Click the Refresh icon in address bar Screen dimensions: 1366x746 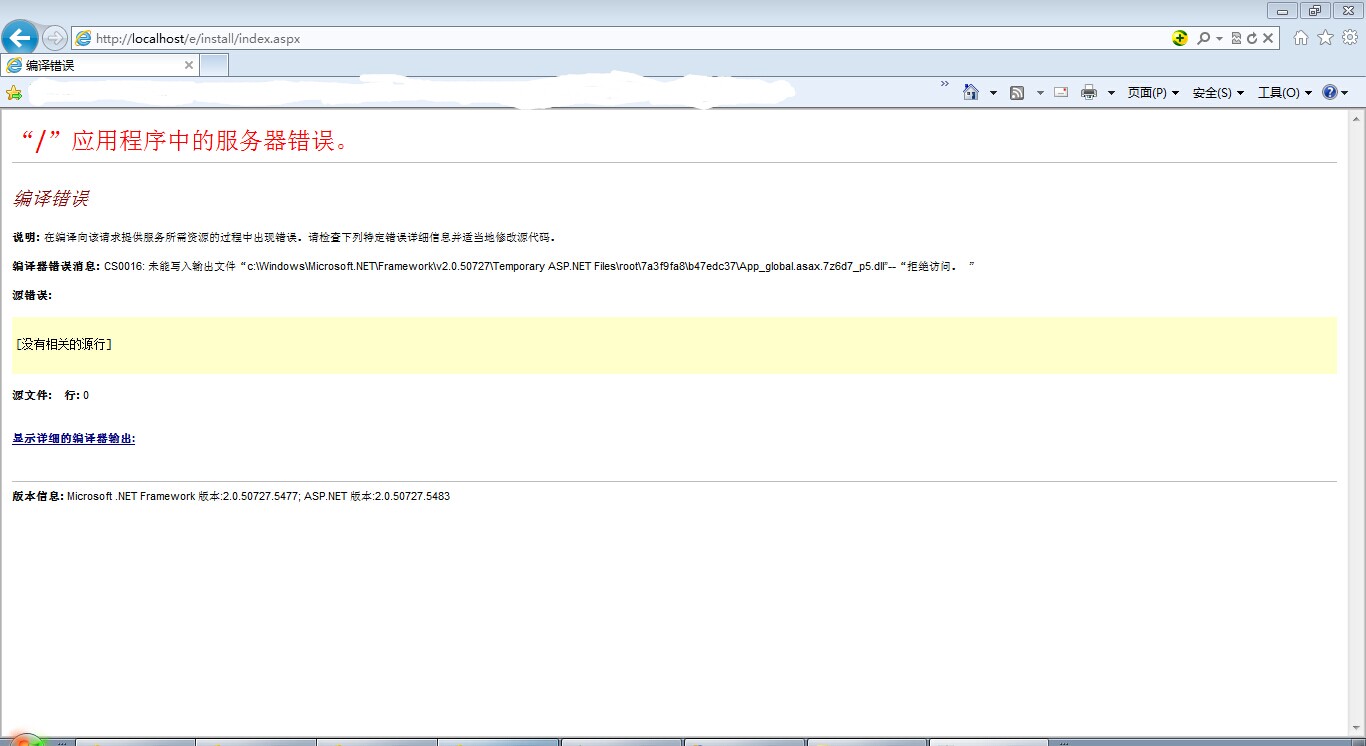point(1252,39)
